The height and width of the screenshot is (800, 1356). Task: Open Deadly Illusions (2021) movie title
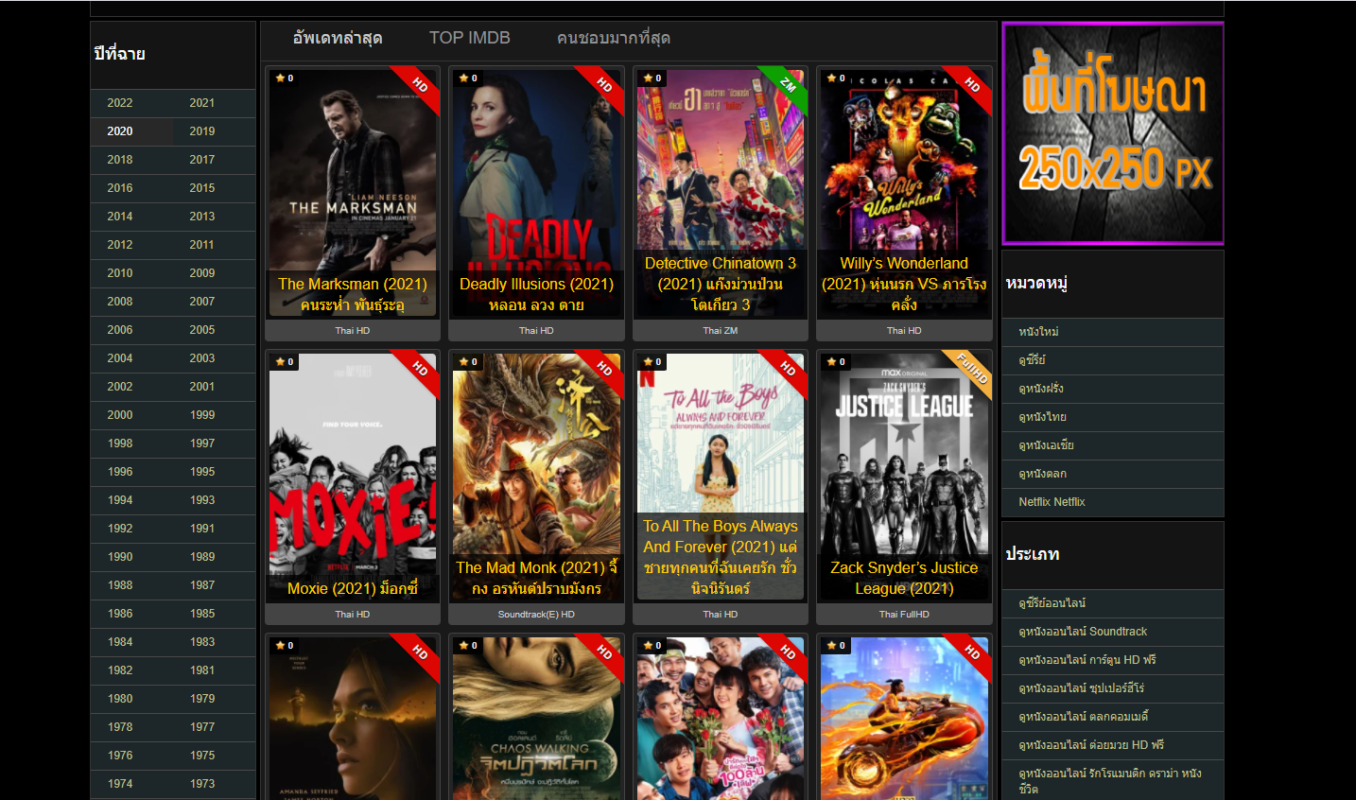(x=536, y=294)
